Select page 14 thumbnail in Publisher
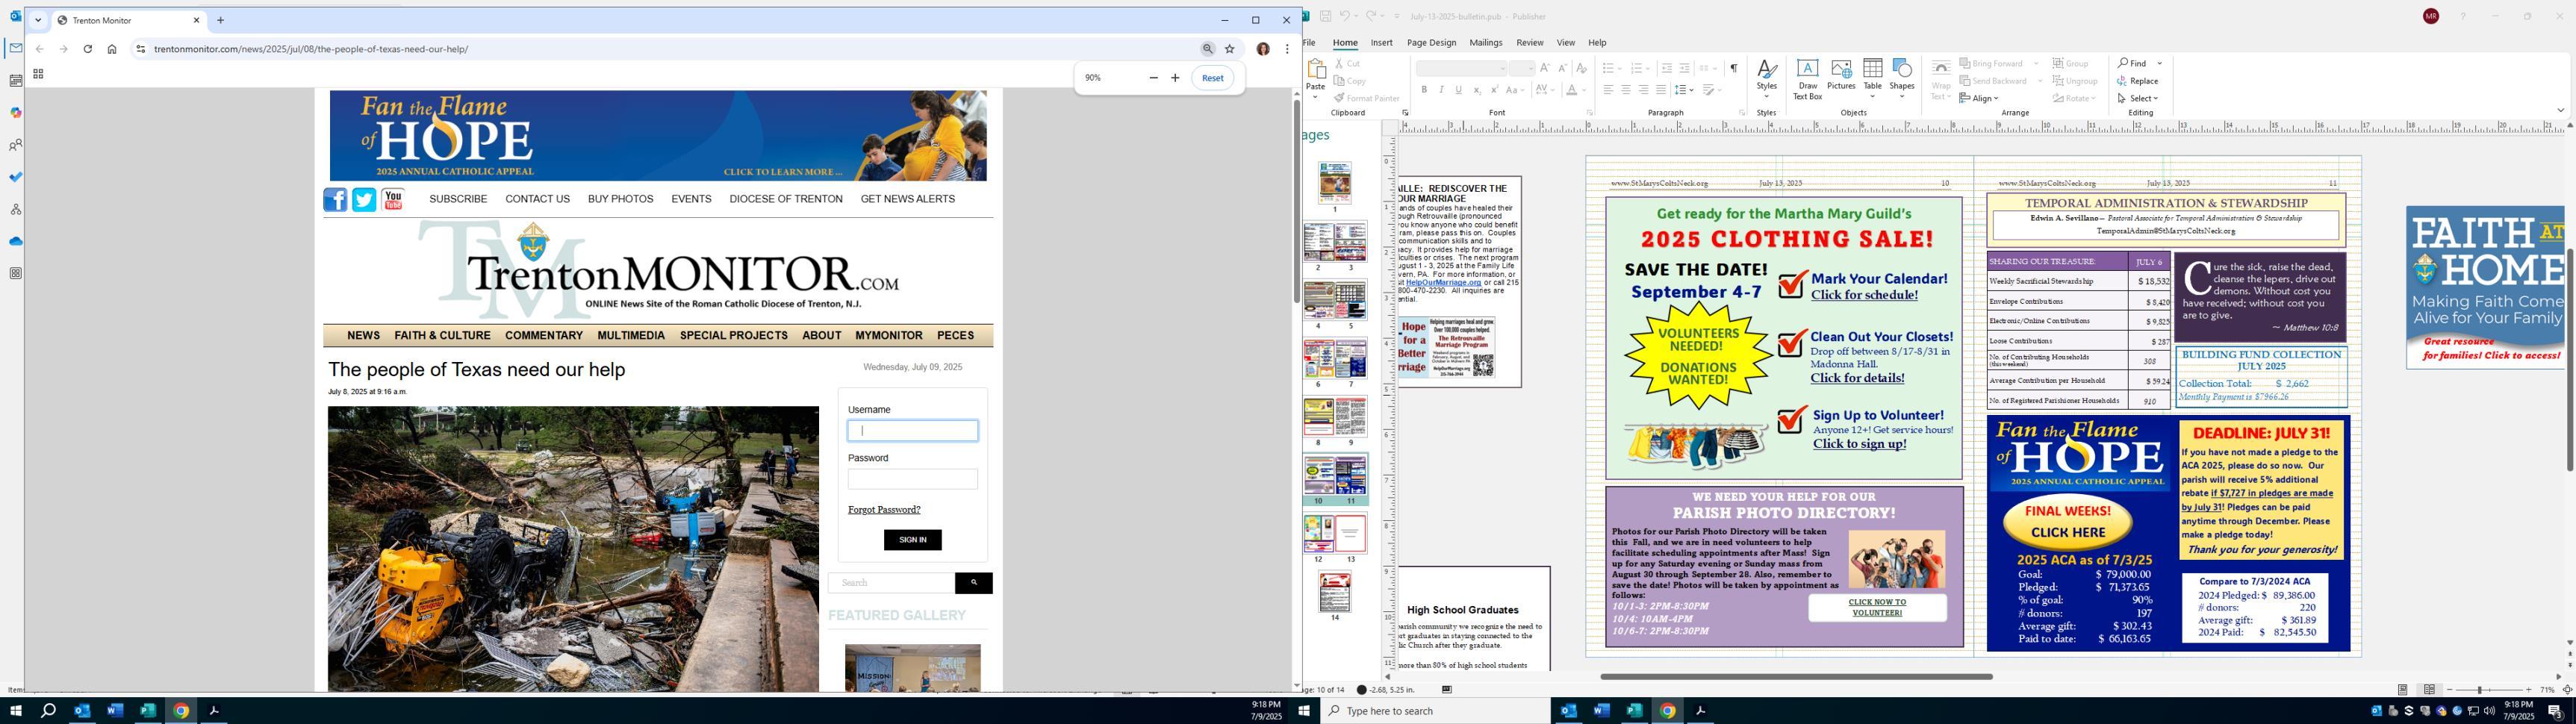 pyautogui.click(x=1335, y=593)
